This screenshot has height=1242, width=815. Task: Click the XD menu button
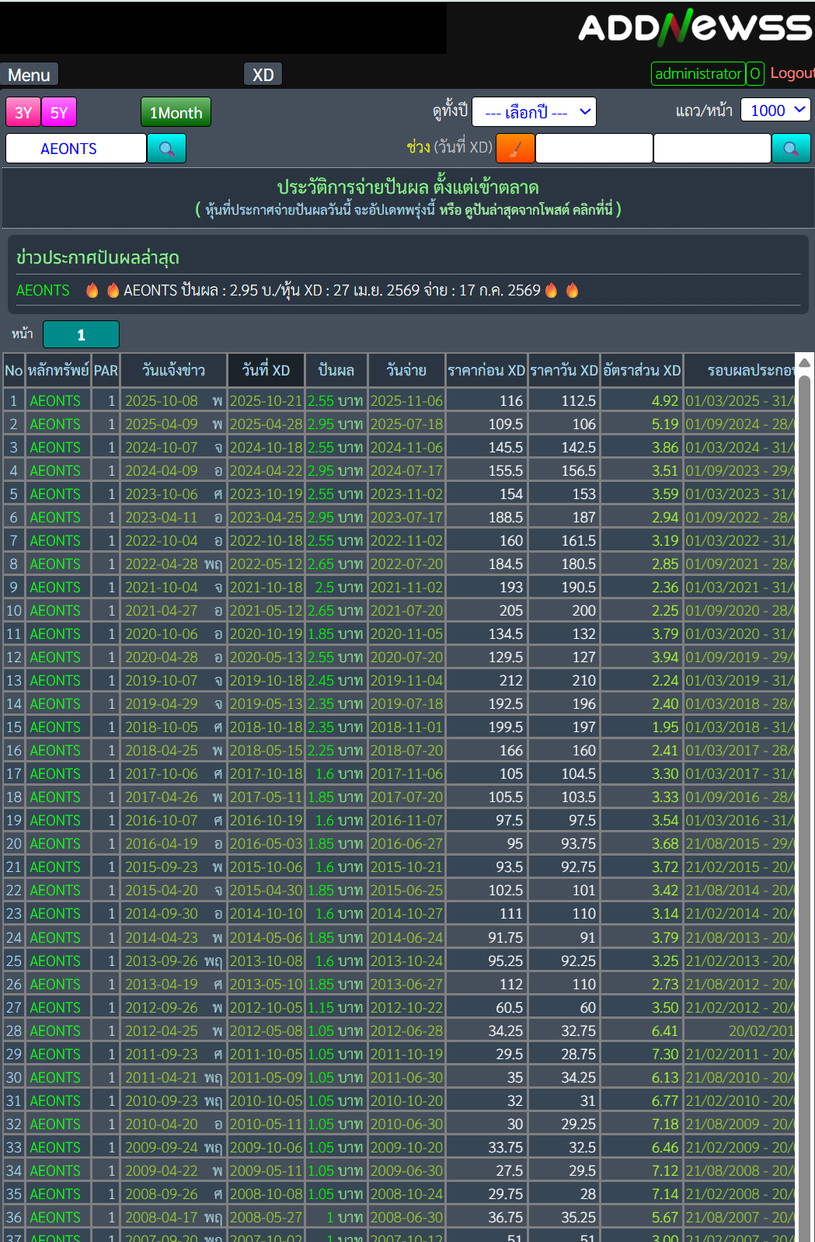(x=263, y=75)
